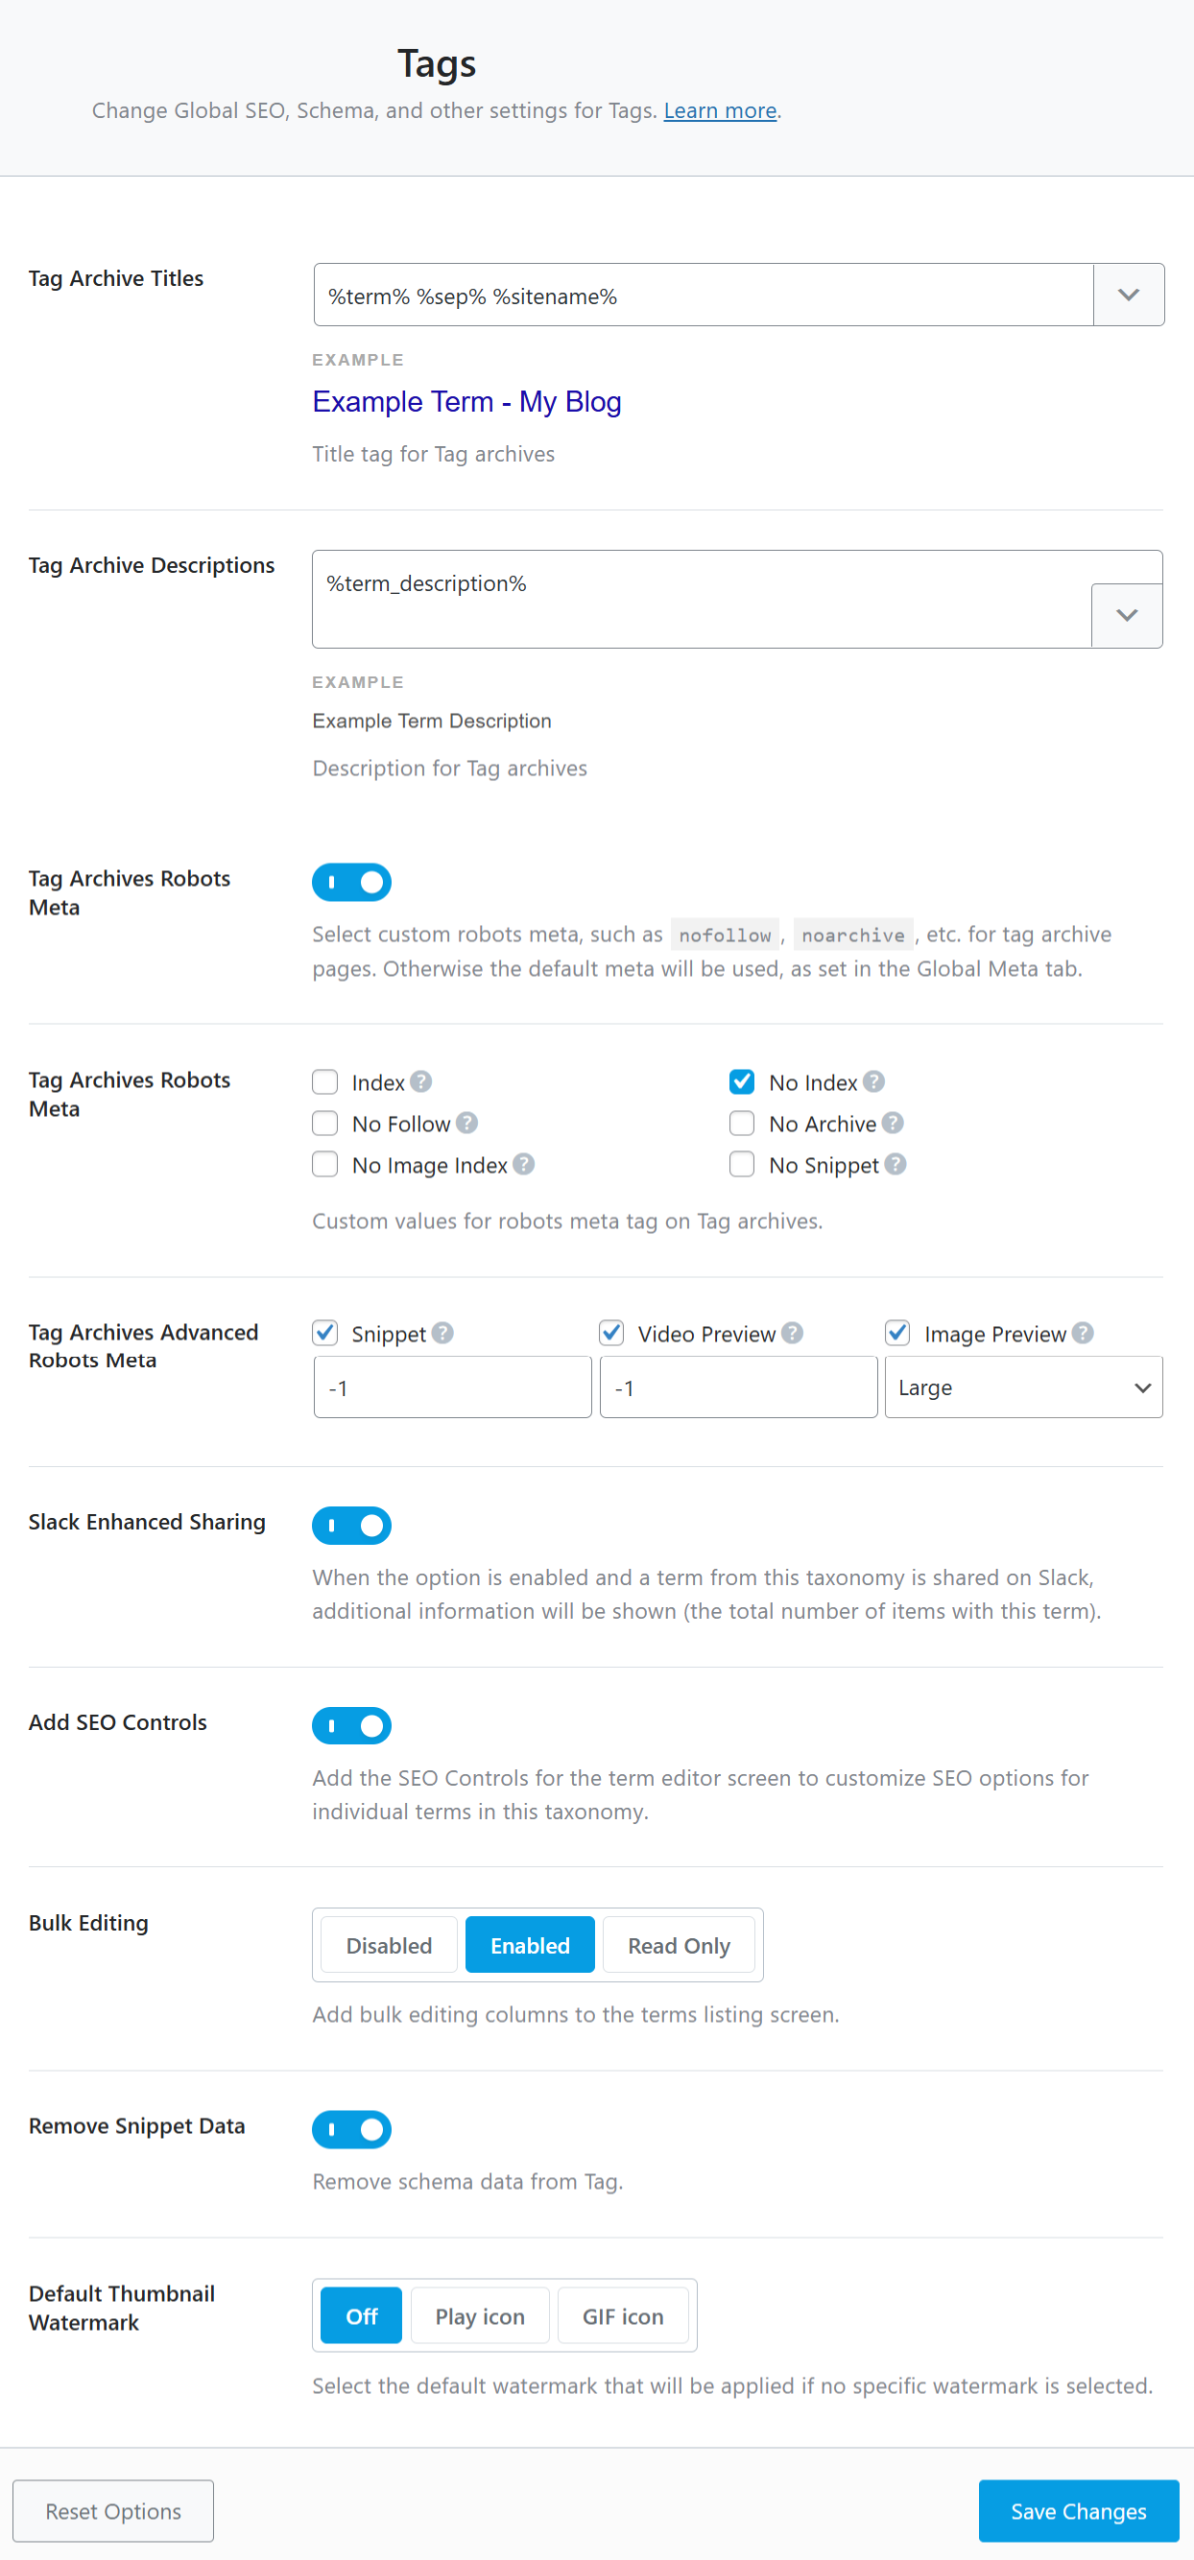Screen dimensions: 1194x2560
Task: Click the Snippet length input showing -1
Action: (452, 1387)
